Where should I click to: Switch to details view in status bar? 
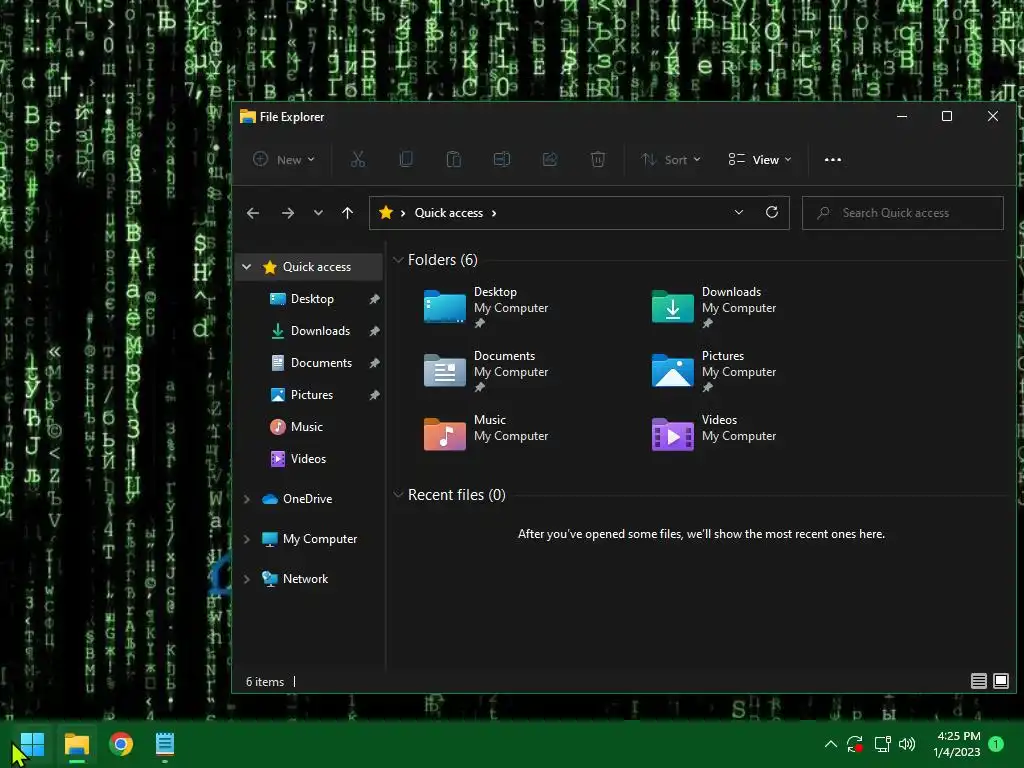[x=978, y=681]
